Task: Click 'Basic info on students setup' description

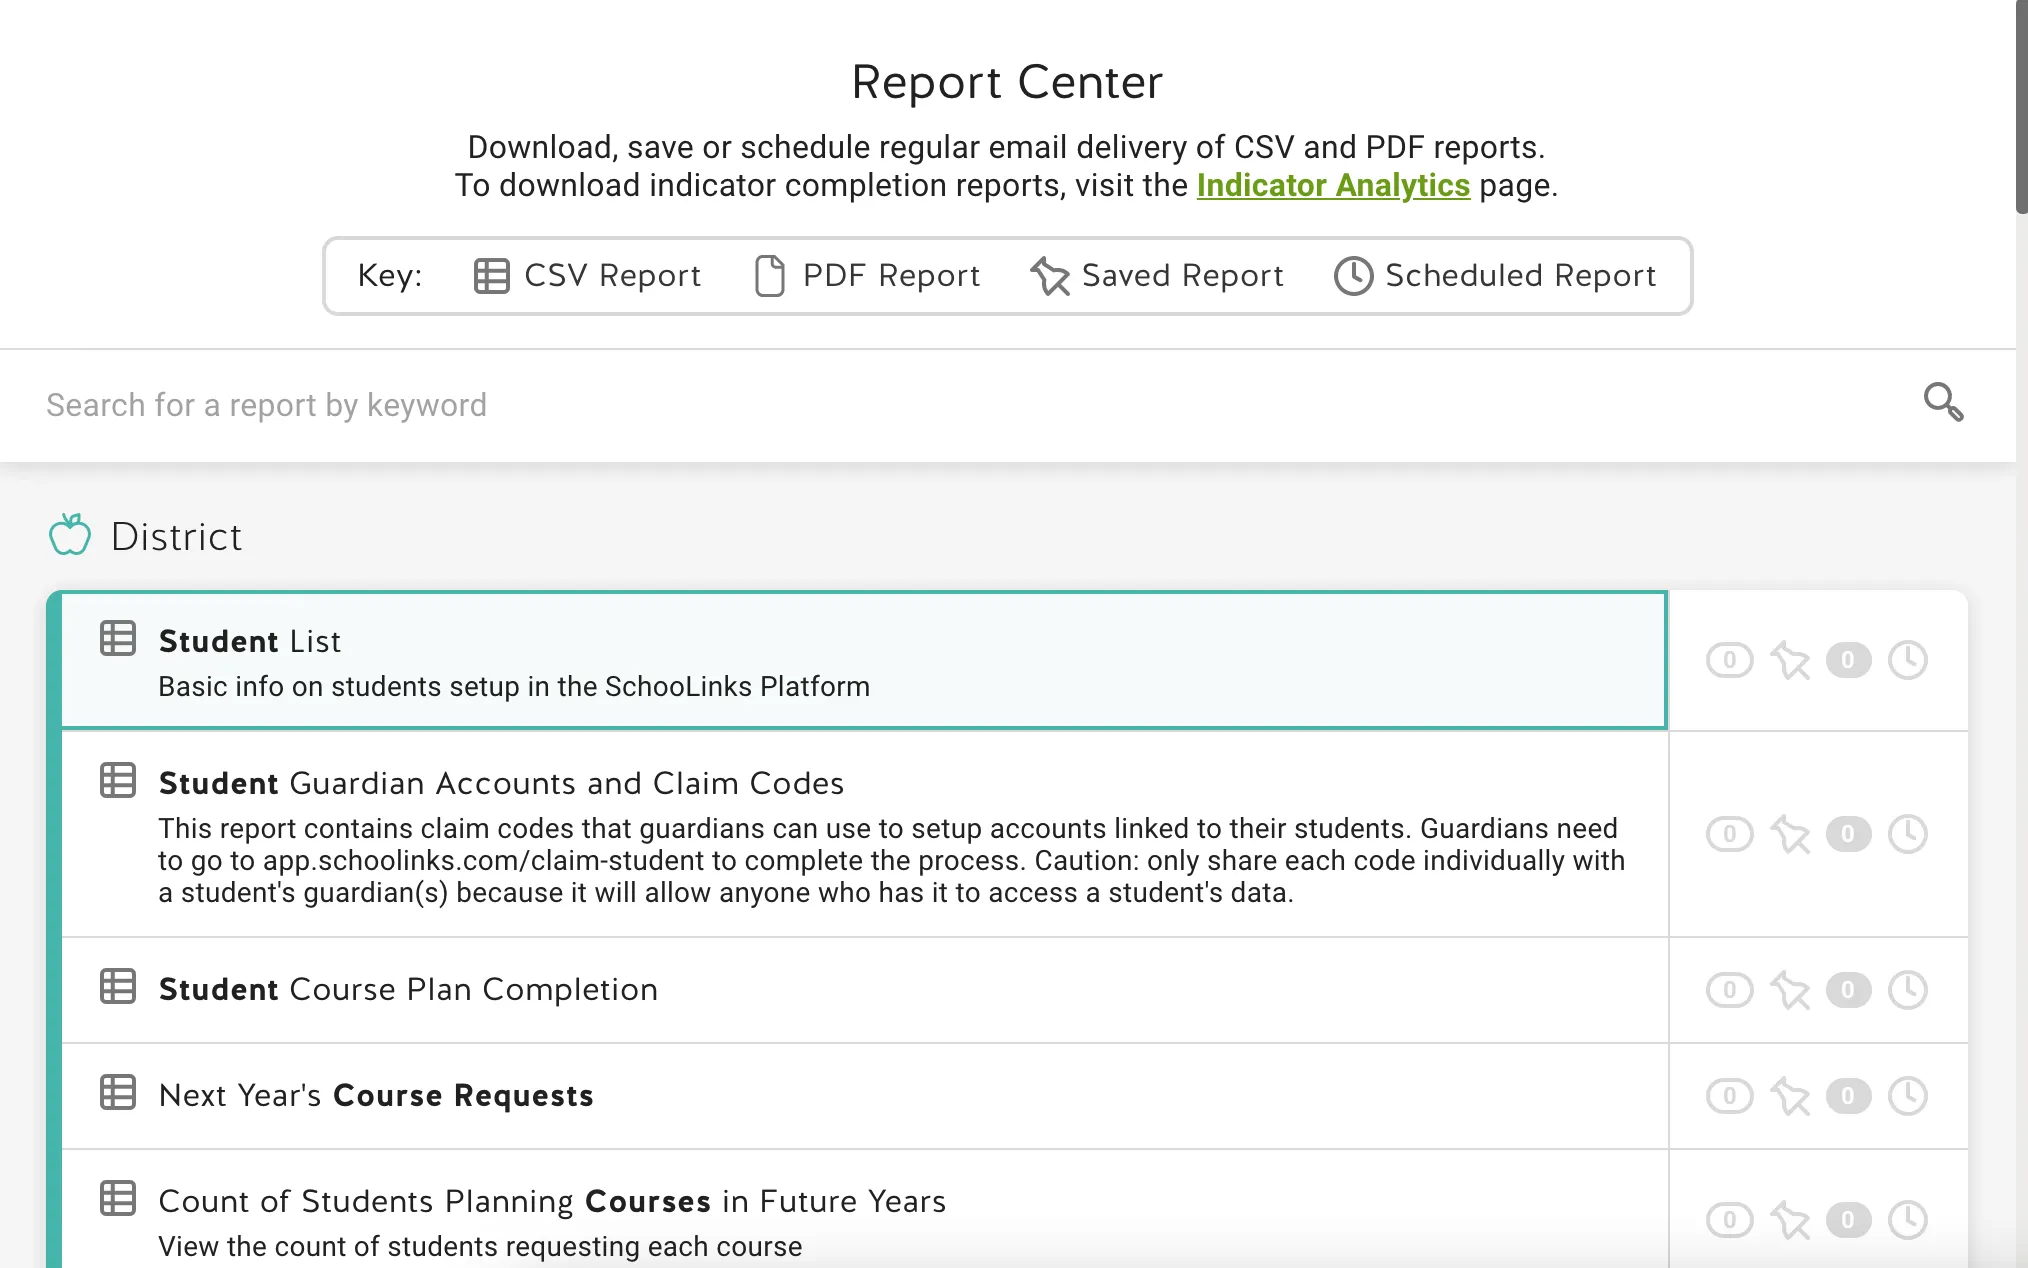Action: click(514, 687)
